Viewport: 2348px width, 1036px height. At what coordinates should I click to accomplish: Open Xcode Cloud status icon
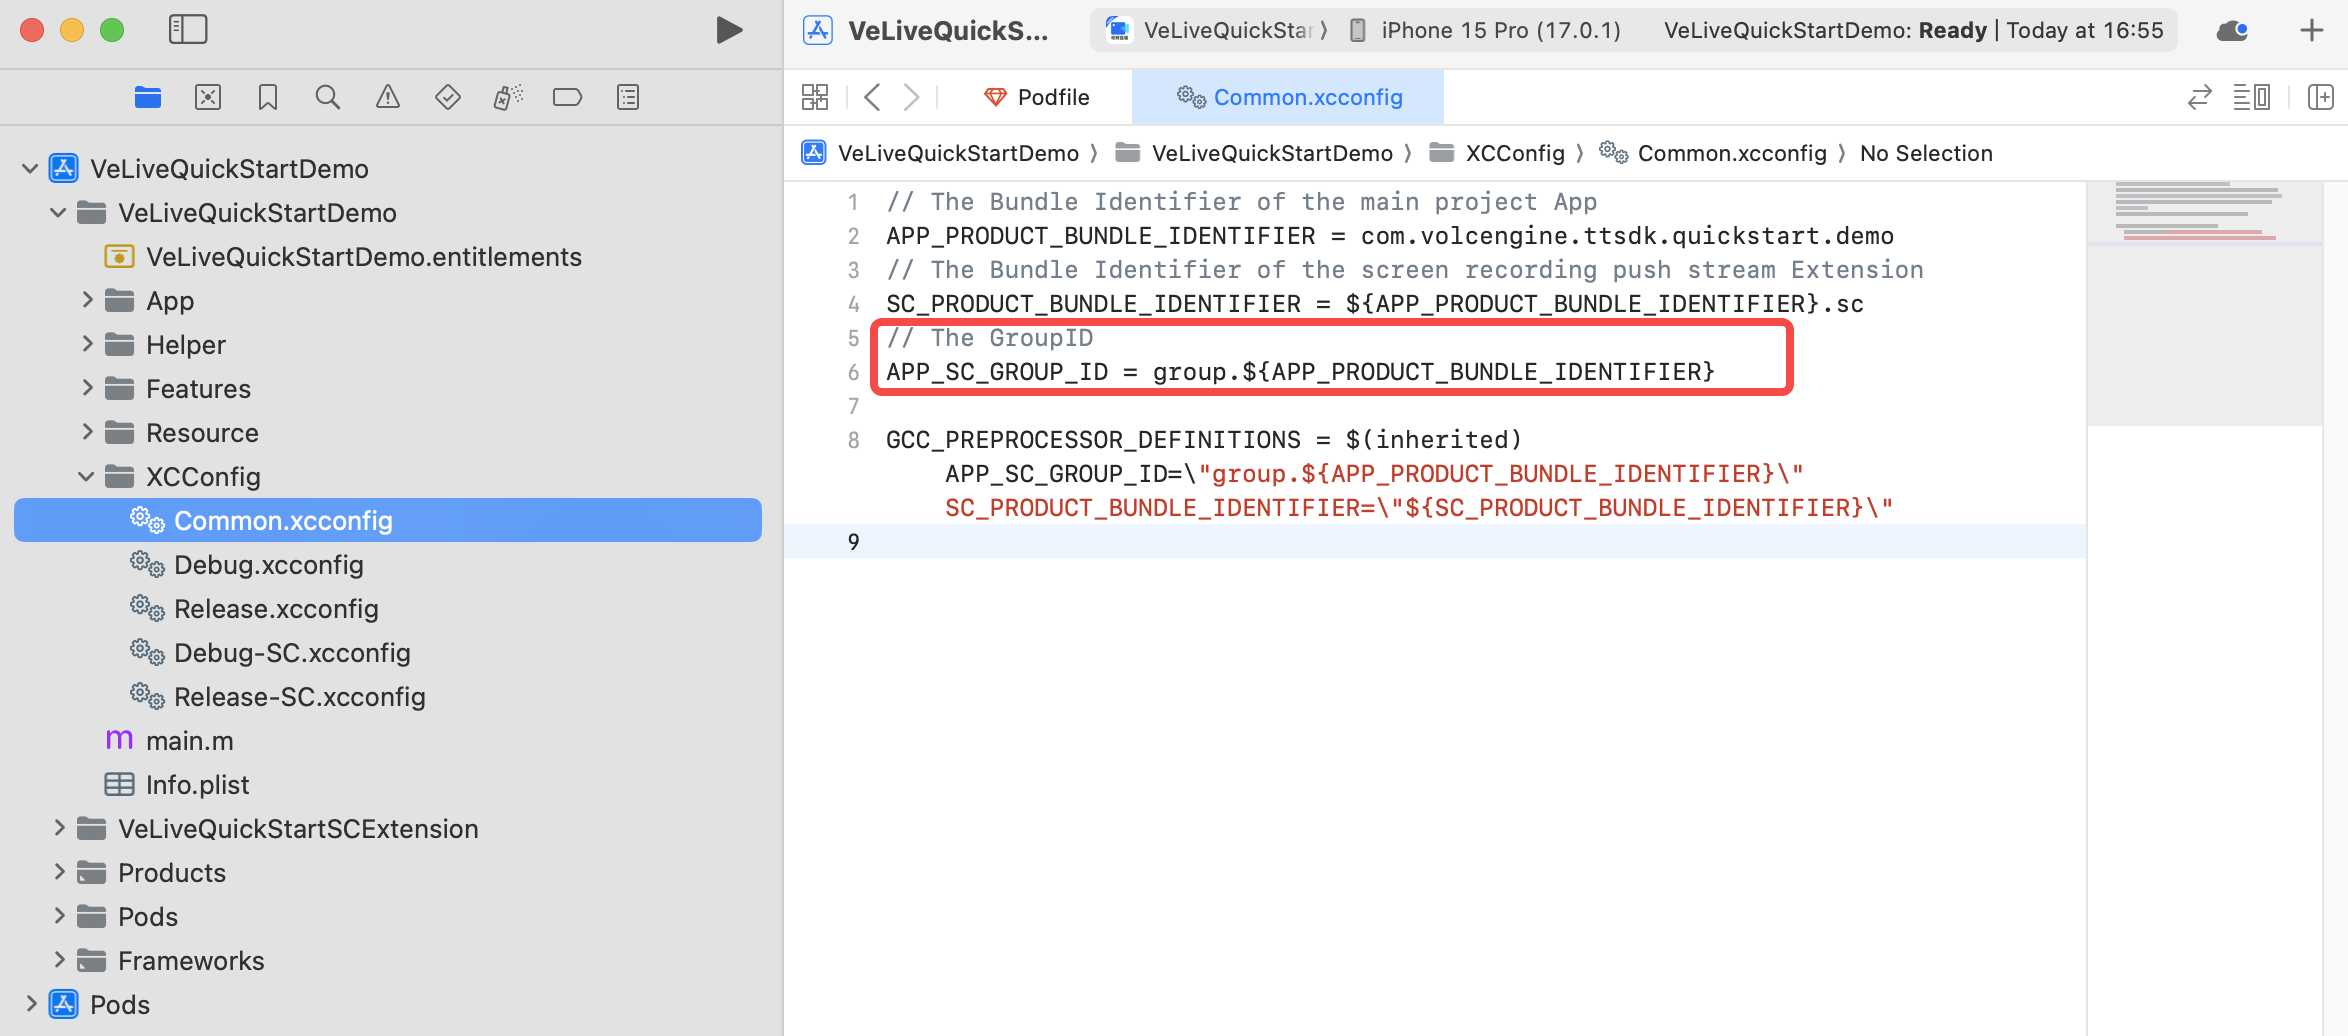(2232, 30)
